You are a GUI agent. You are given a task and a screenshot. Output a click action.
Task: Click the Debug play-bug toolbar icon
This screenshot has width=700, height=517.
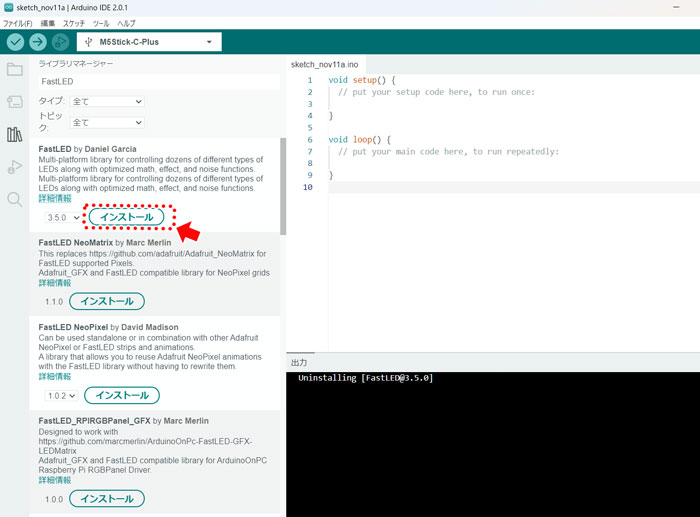(60, 42)
